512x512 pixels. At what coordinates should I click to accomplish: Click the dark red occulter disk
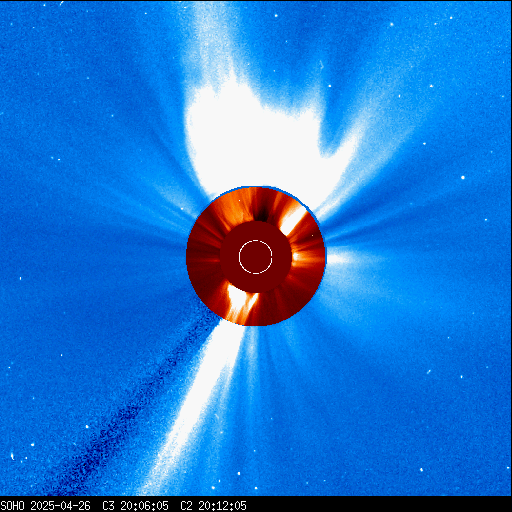256,257
